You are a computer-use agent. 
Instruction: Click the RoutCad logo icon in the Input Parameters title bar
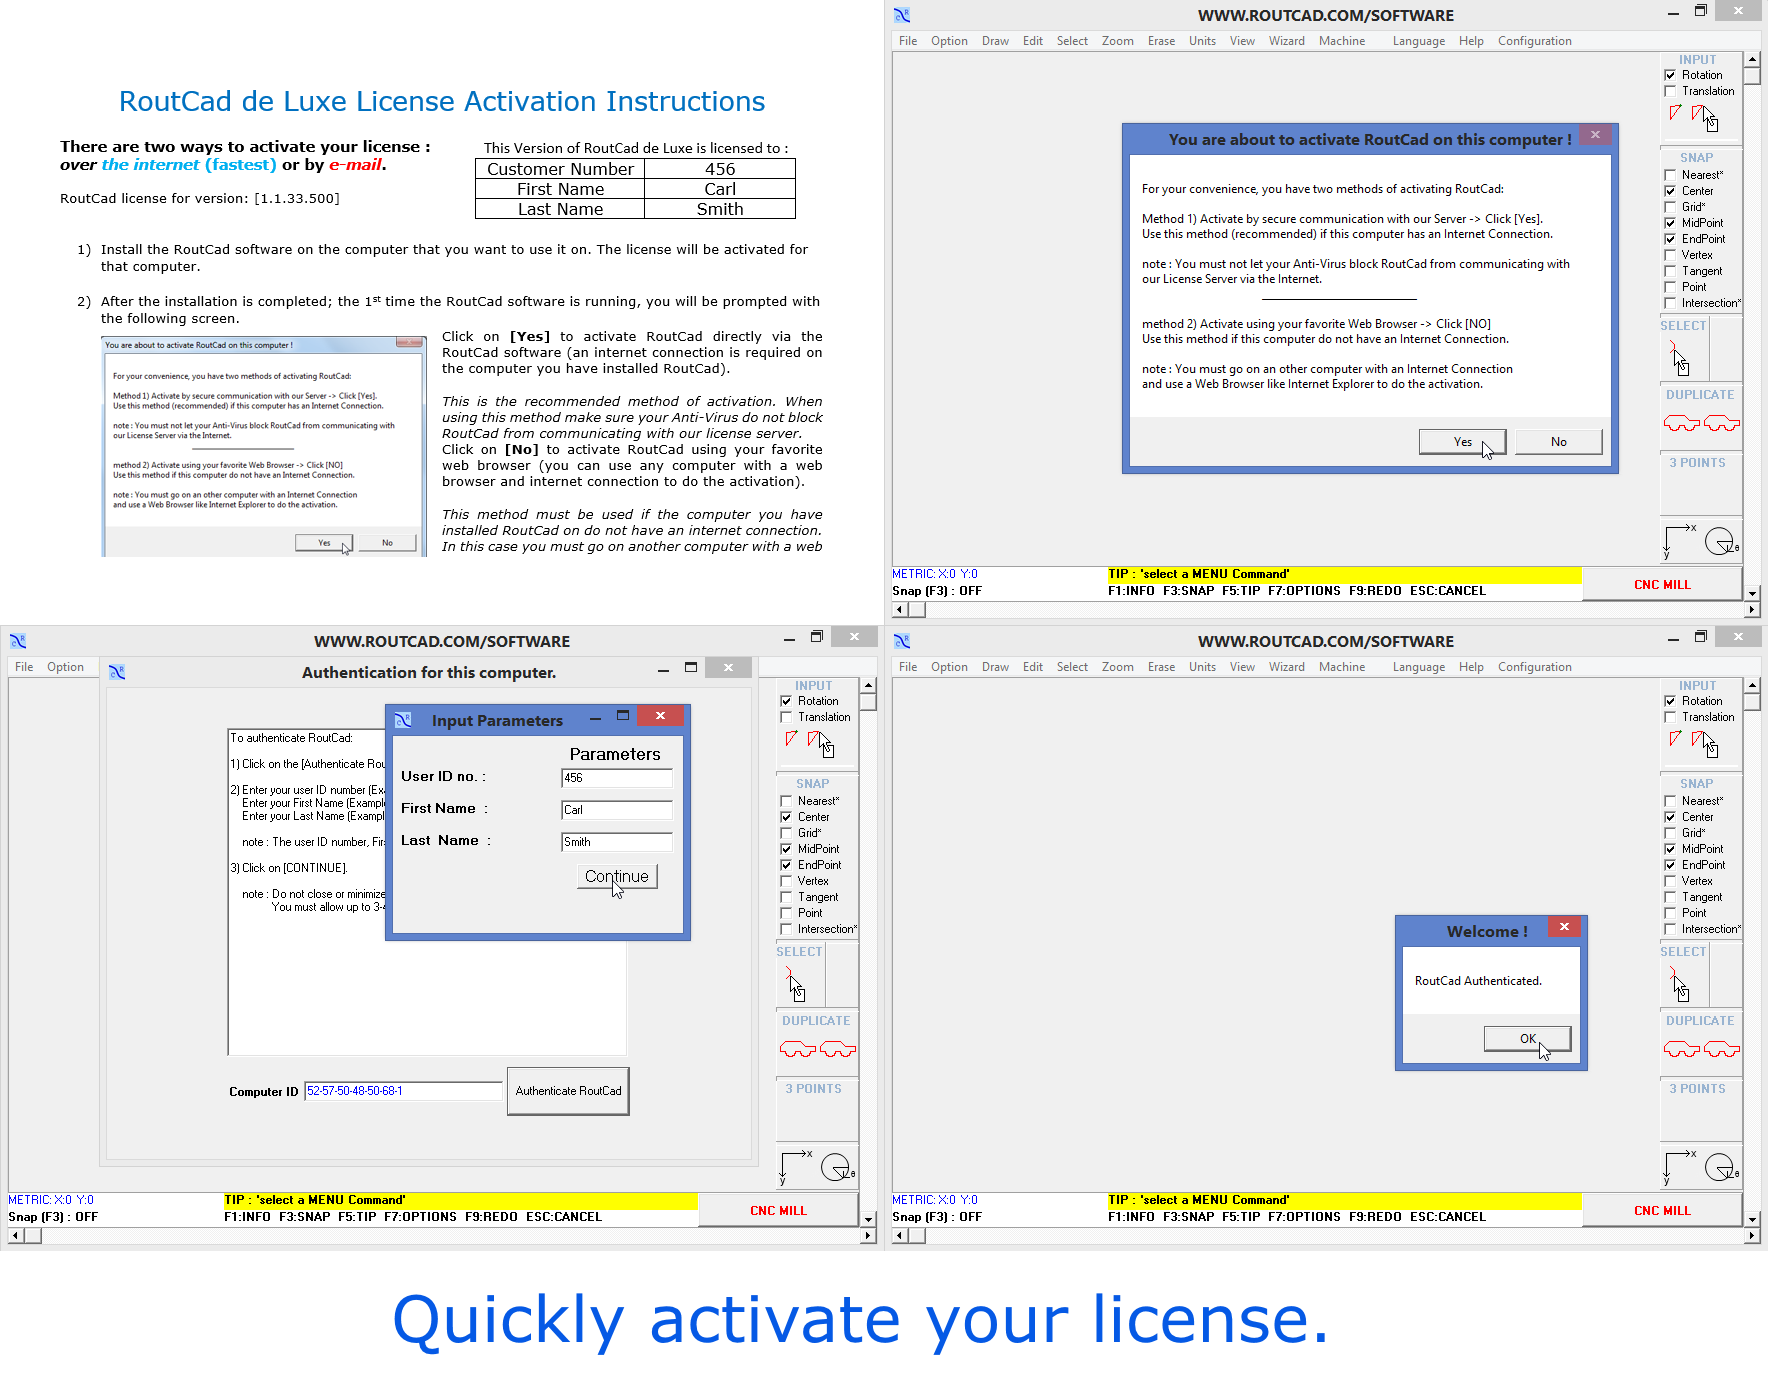(403, 720)
